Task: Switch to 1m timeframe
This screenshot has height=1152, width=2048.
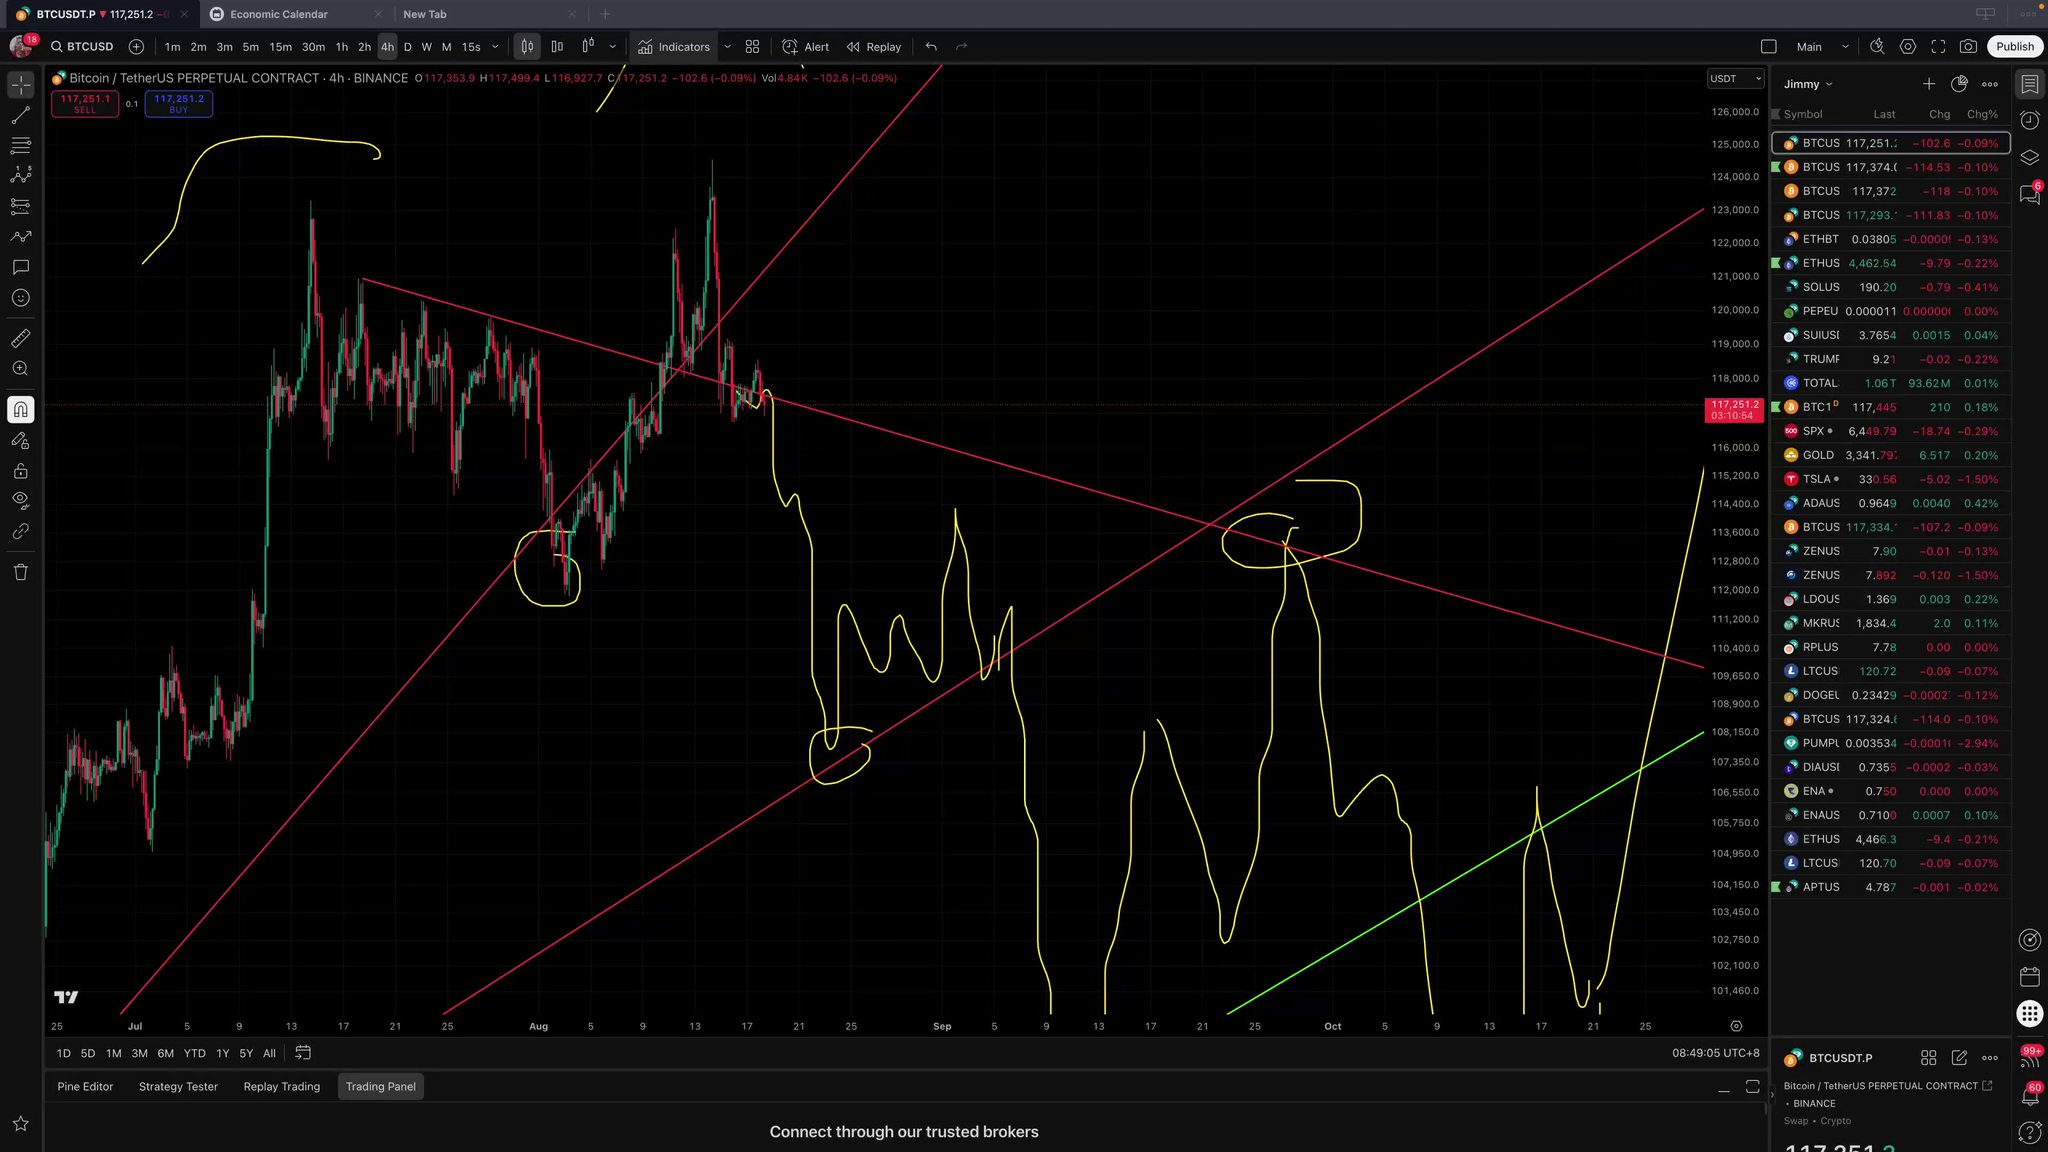Action: [x=173, y=47]
